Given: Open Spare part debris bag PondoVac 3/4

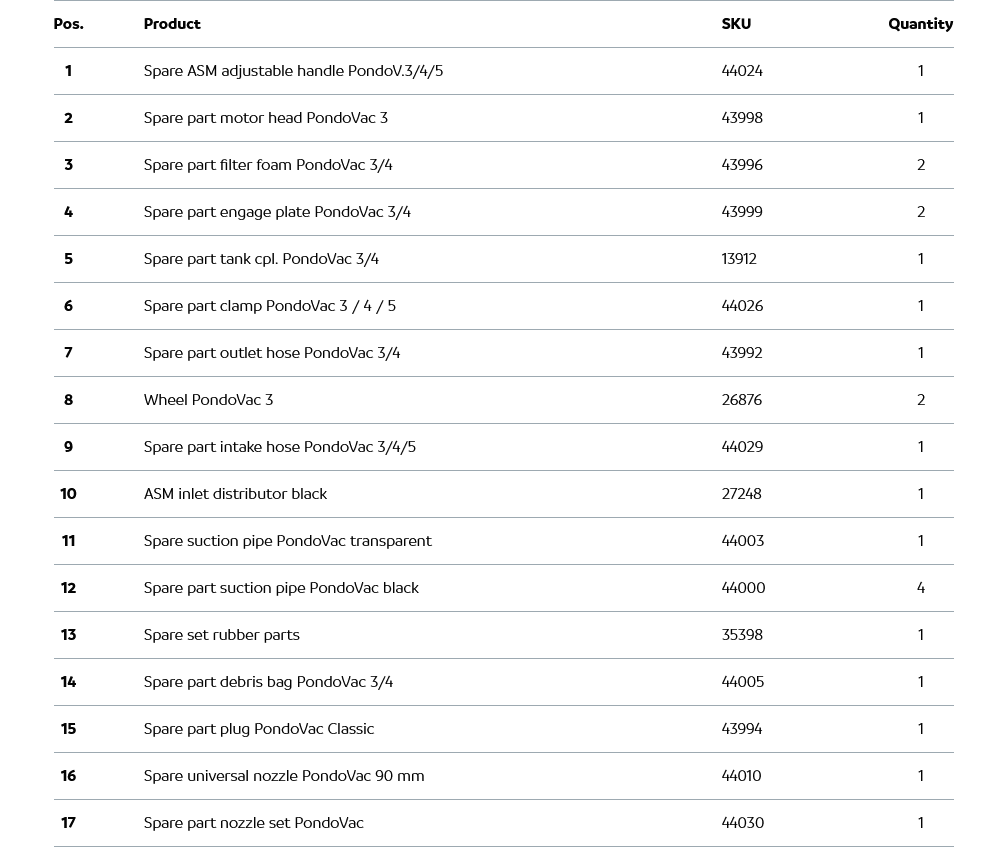Looking at the screenshot, I should click(x=268, y=682).
